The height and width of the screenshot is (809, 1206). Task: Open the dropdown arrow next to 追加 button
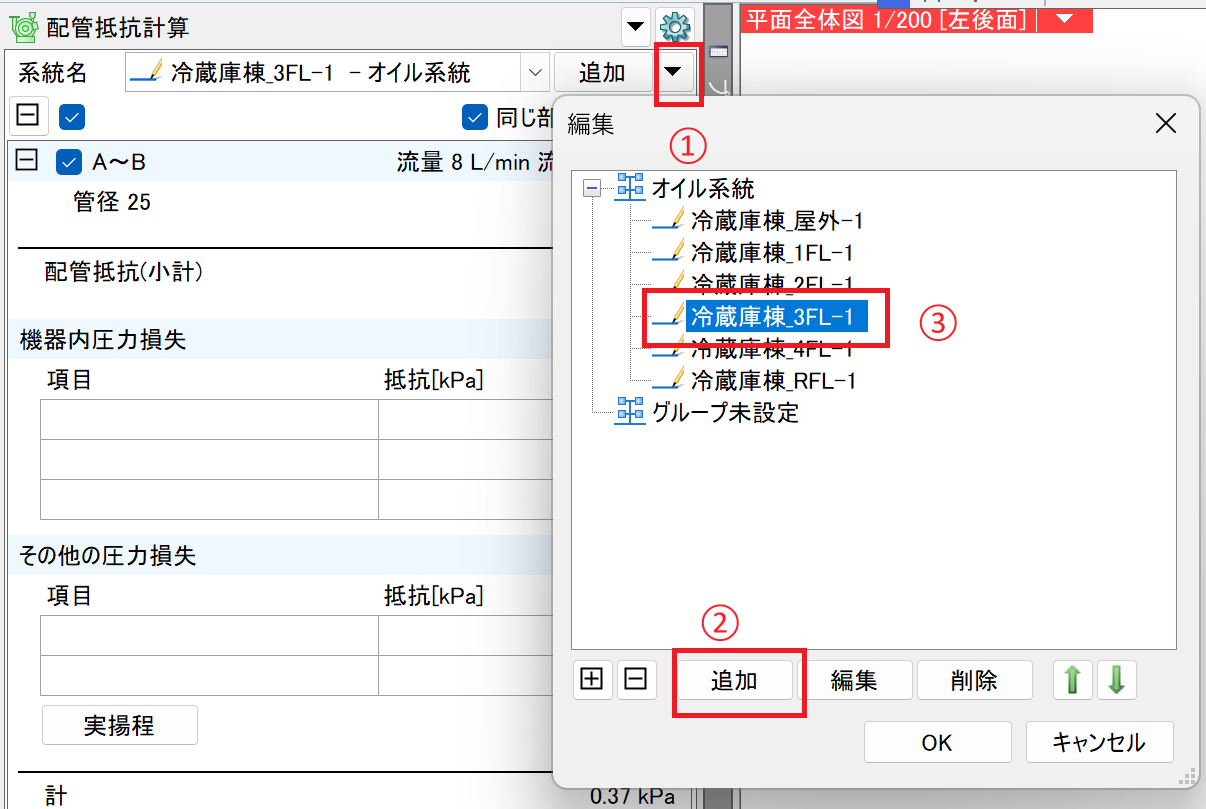[x=675, y=72]
